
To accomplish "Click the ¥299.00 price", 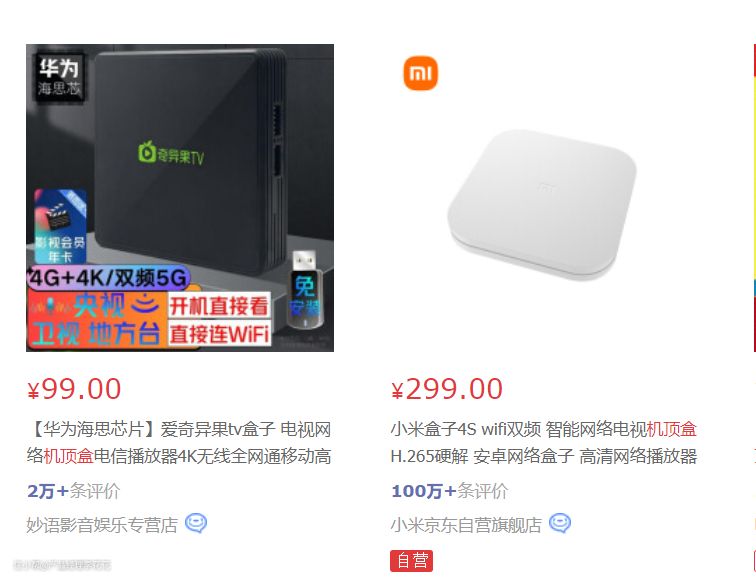I will pos(447,389).
